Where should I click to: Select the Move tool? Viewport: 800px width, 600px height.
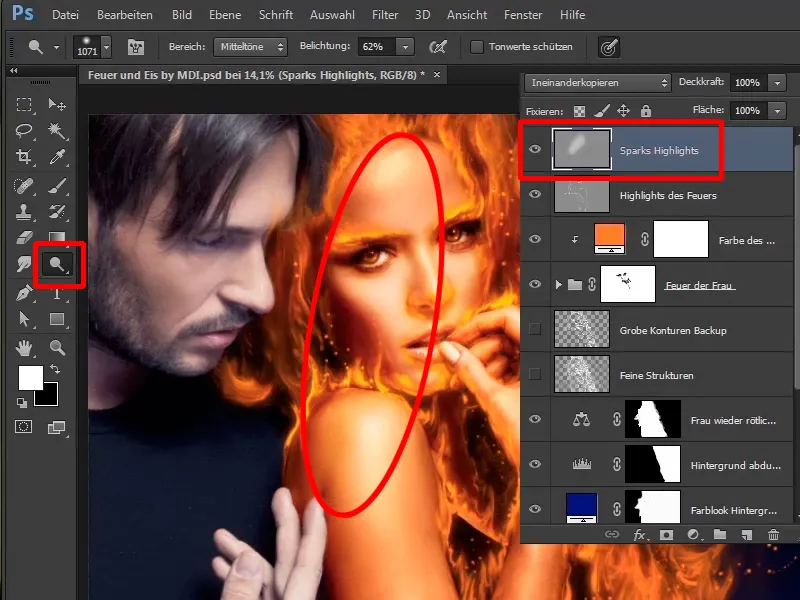(57, 105)
